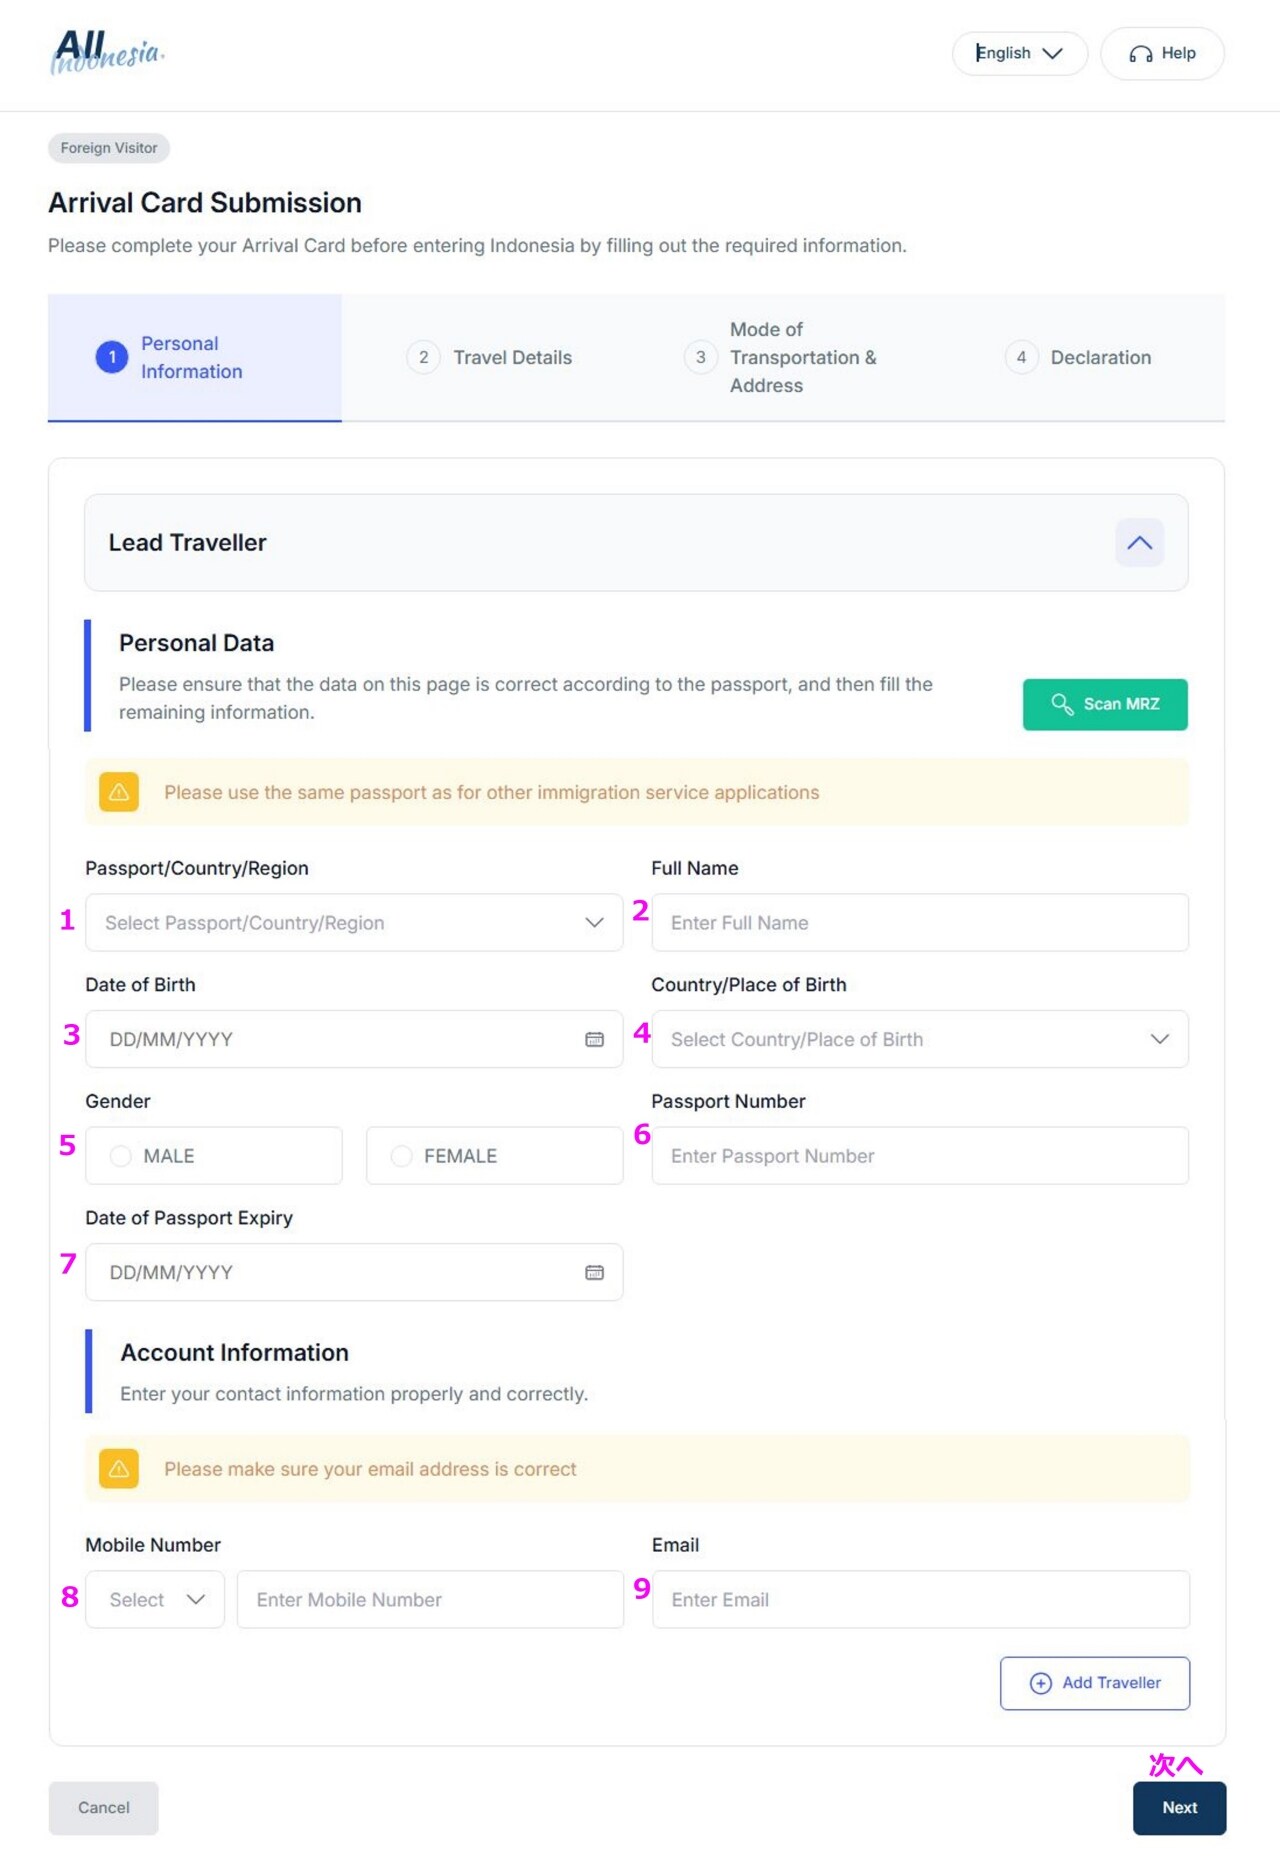Select the MALE gender radio button

pyautogui.click(x=121, y=1156)
